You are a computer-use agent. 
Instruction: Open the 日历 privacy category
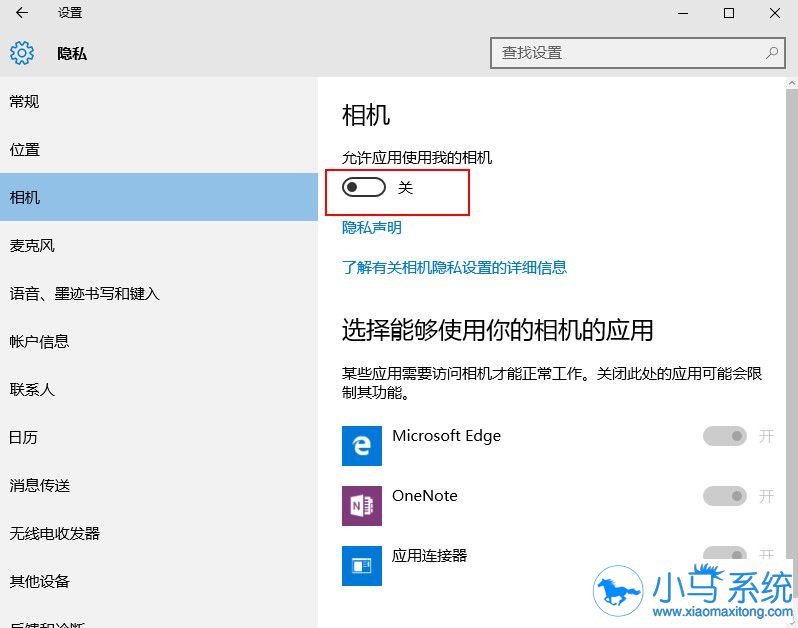[x=159, y=438]
